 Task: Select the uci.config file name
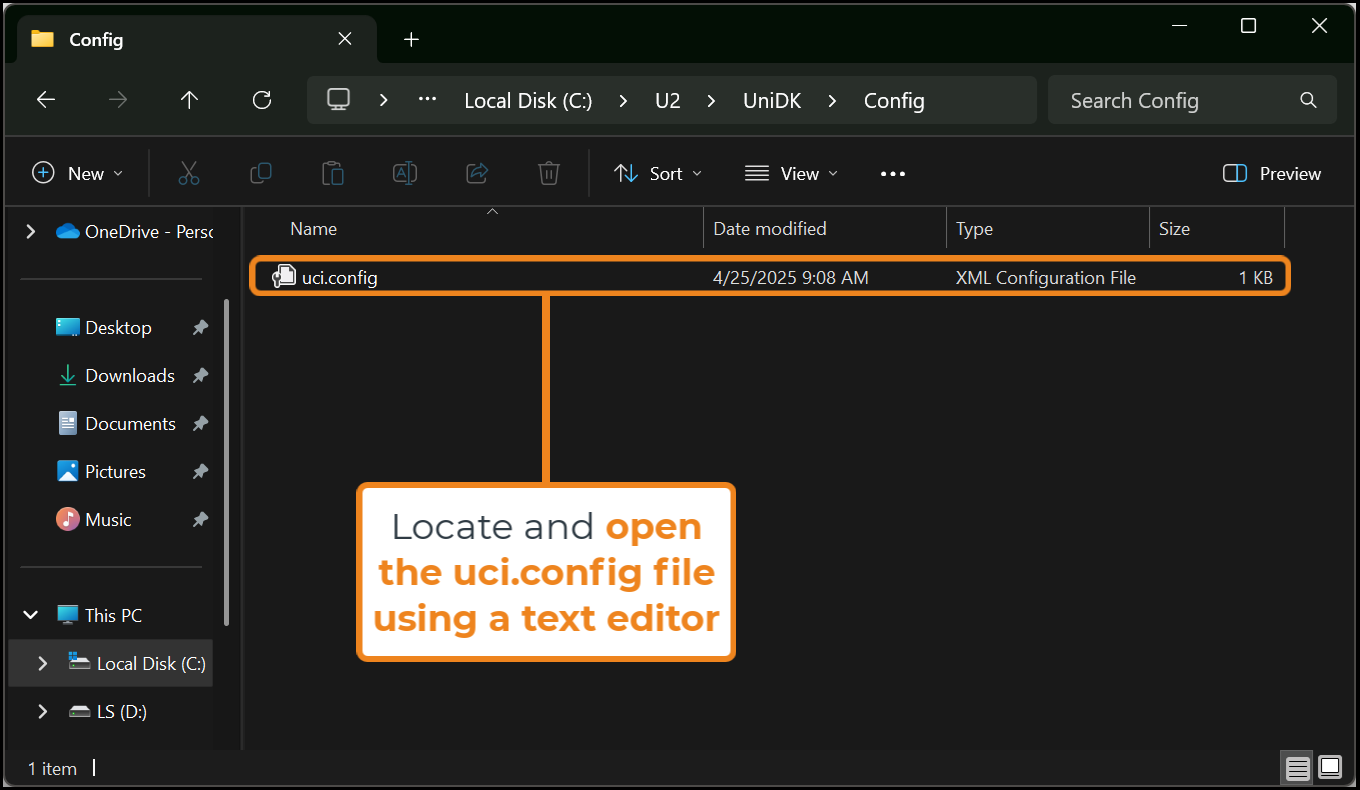click(340, 278)
